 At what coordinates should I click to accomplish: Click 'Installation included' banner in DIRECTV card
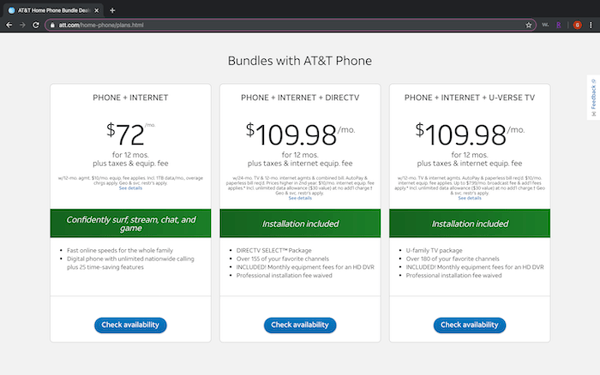pos(300,223)
